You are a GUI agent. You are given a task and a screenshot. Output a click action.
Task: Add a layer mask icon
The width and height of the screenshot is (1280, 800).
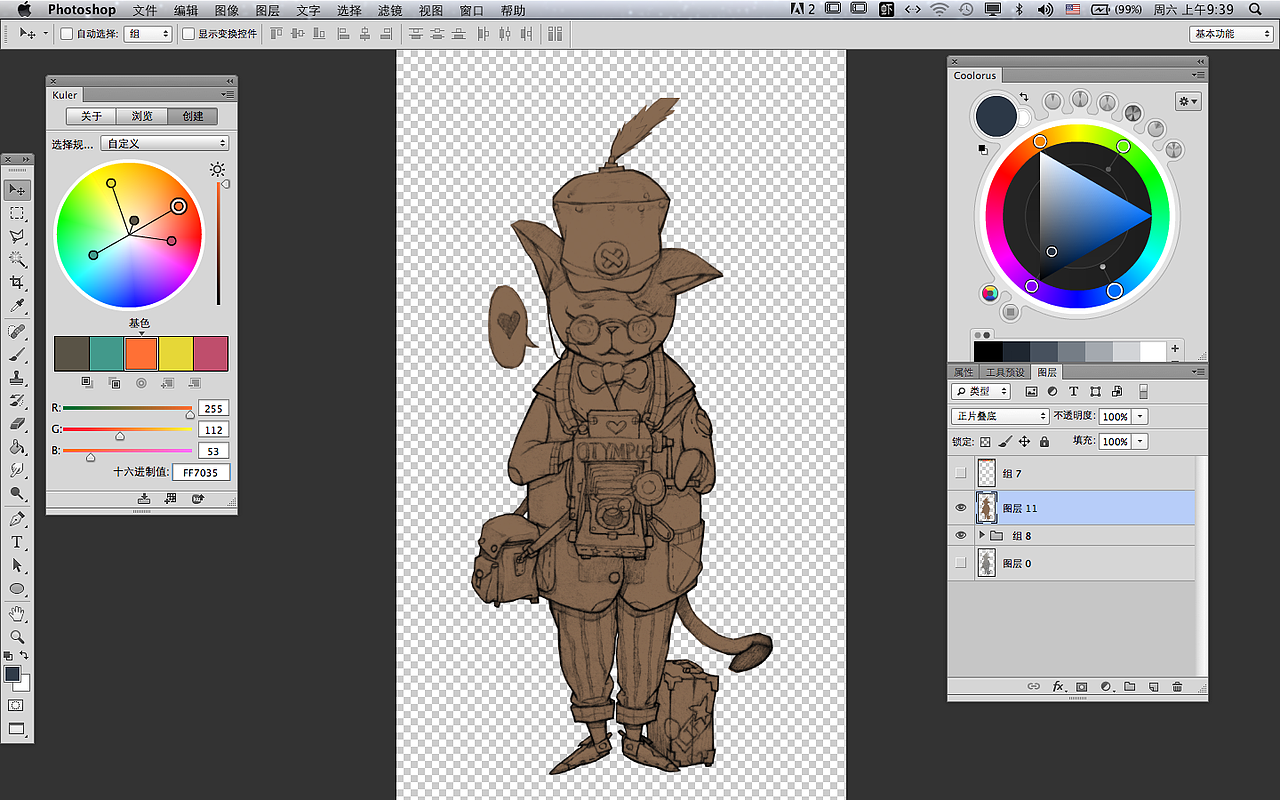pyautogui.click(x=1082, y=687)
